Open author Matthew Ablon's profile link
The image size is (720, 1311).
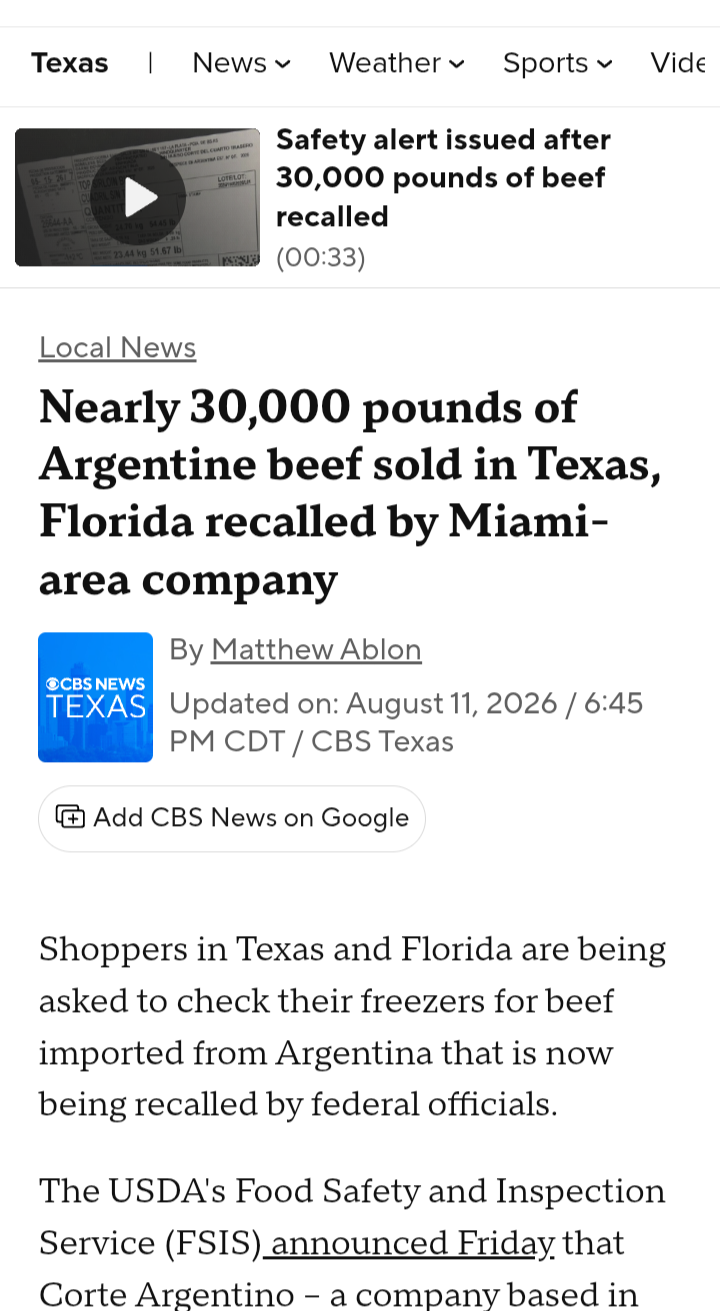[316, 650]
